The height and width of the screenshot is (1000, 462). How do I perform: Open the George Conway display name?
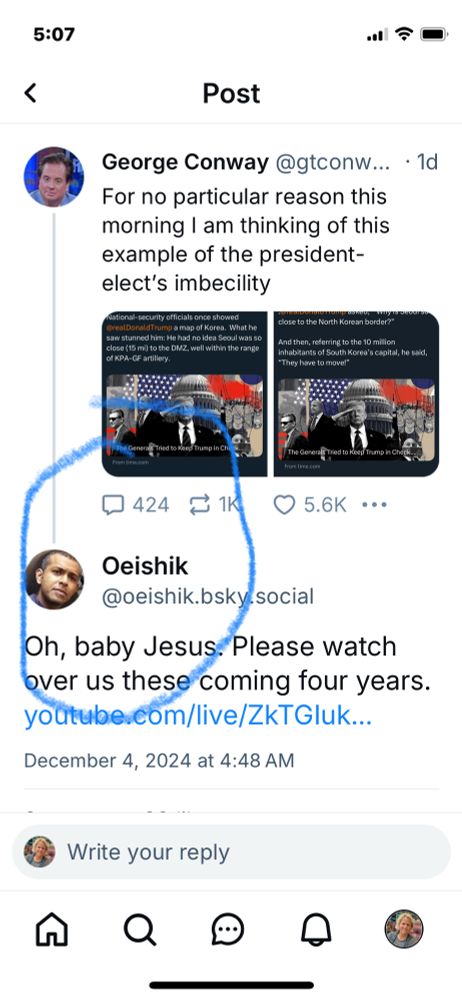click(185, 163)
